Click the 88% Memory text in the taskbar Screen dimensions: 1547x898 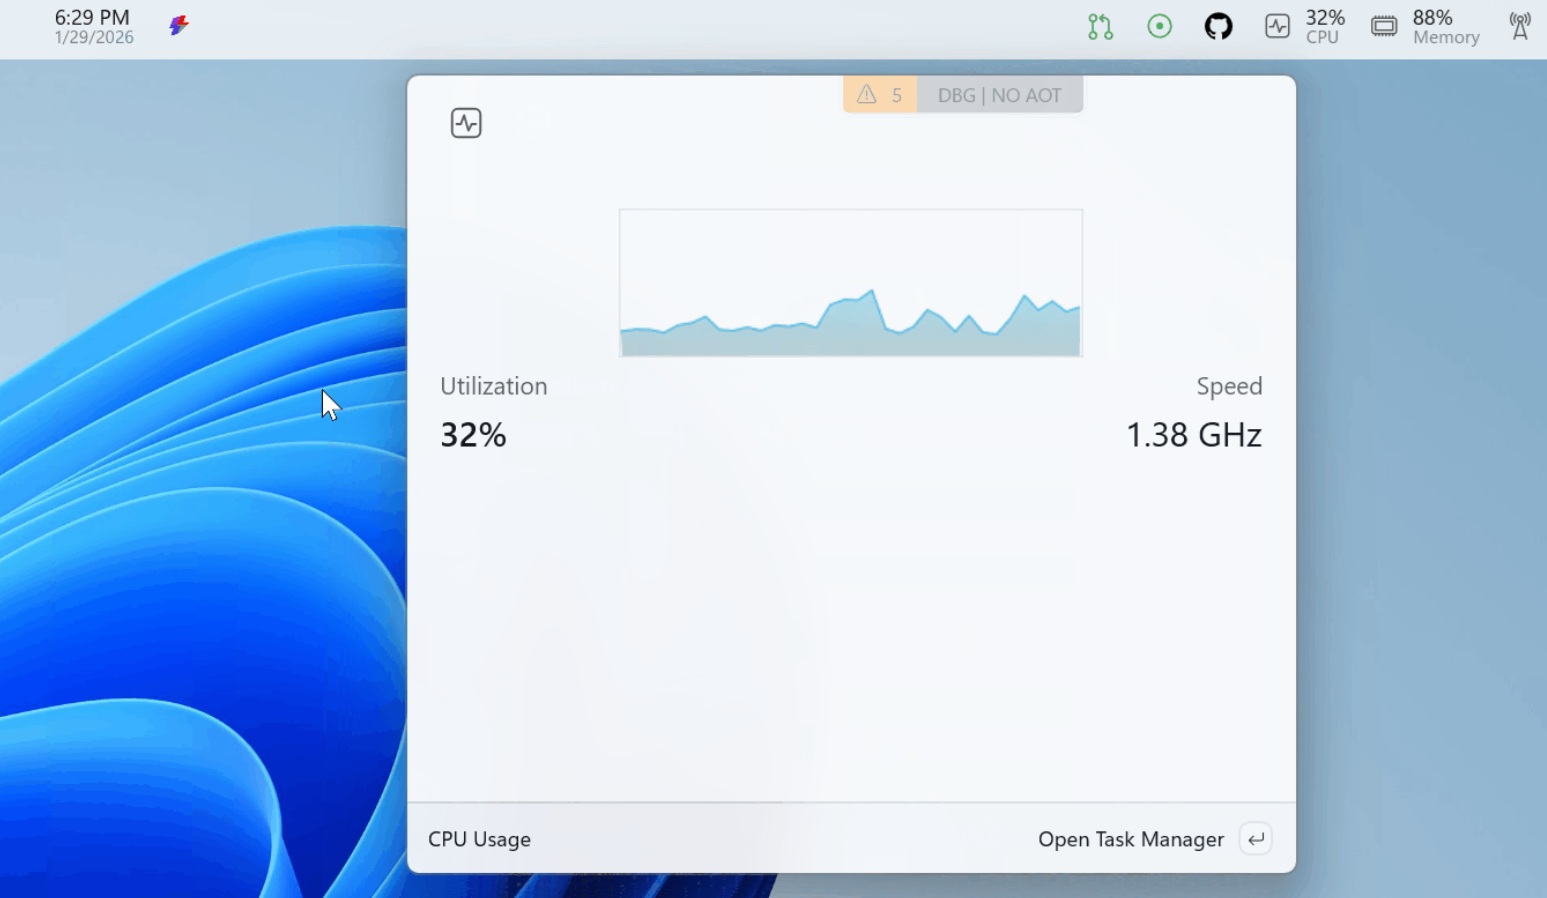coord(1445,26)
